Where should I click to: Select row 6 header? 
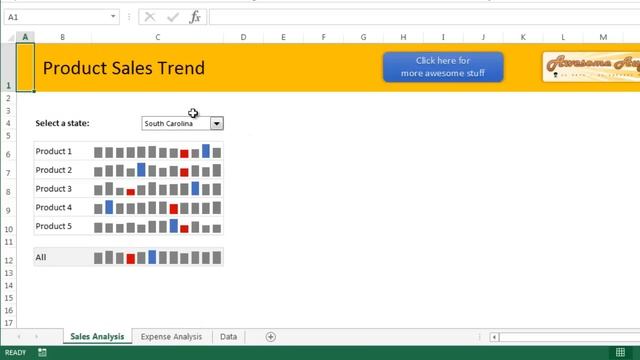[8, 151]
